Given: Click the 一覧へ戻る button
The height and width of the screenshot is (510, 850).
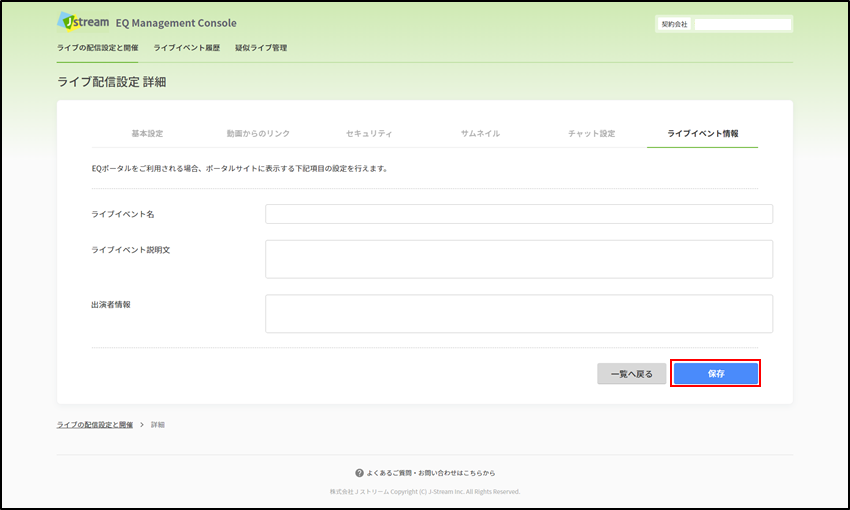Looking at the screenshot, I should [x=632, y=374].
